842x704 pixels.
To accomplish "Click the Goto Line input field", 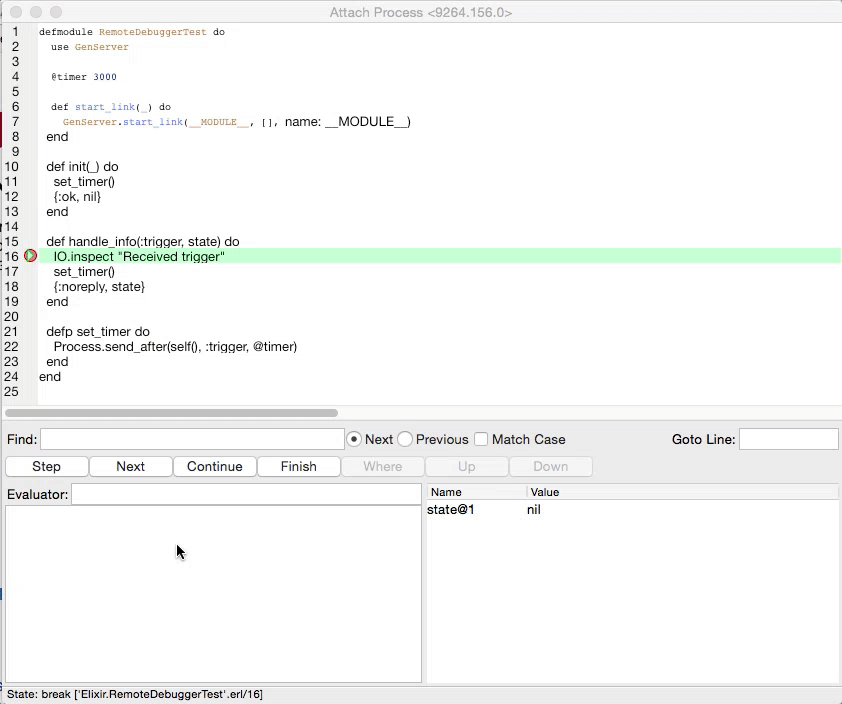I will click(789, 439).
